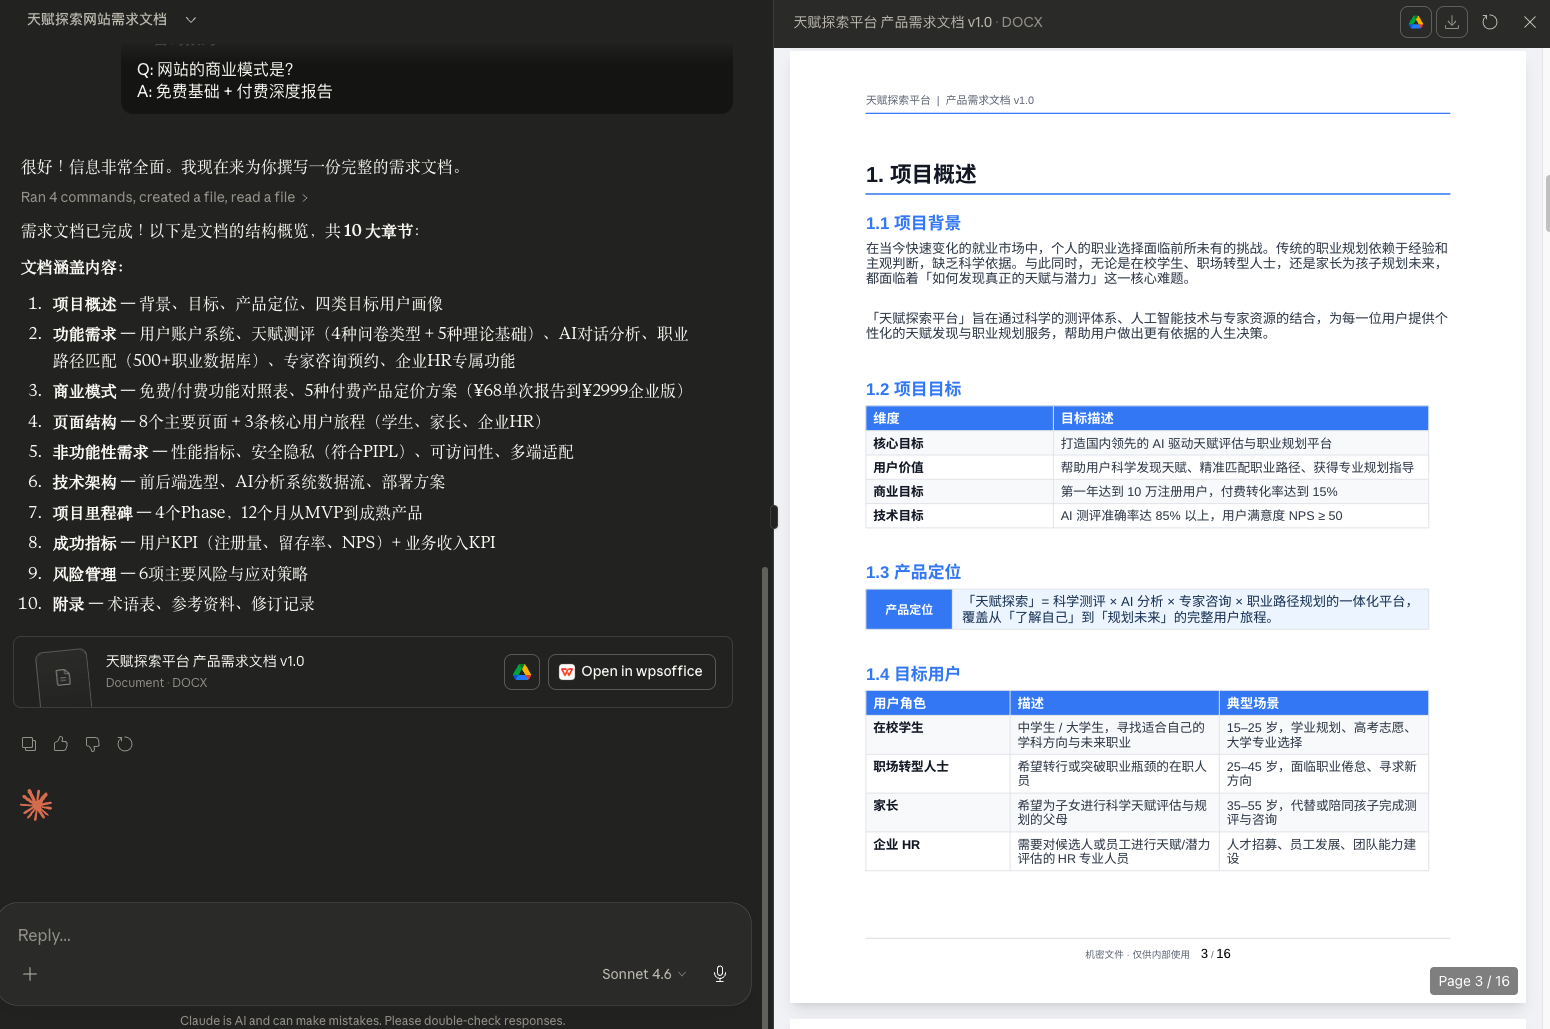Click the Google Drive icon in preview header
The image size is (1550, 1029).
point(1416,22)
